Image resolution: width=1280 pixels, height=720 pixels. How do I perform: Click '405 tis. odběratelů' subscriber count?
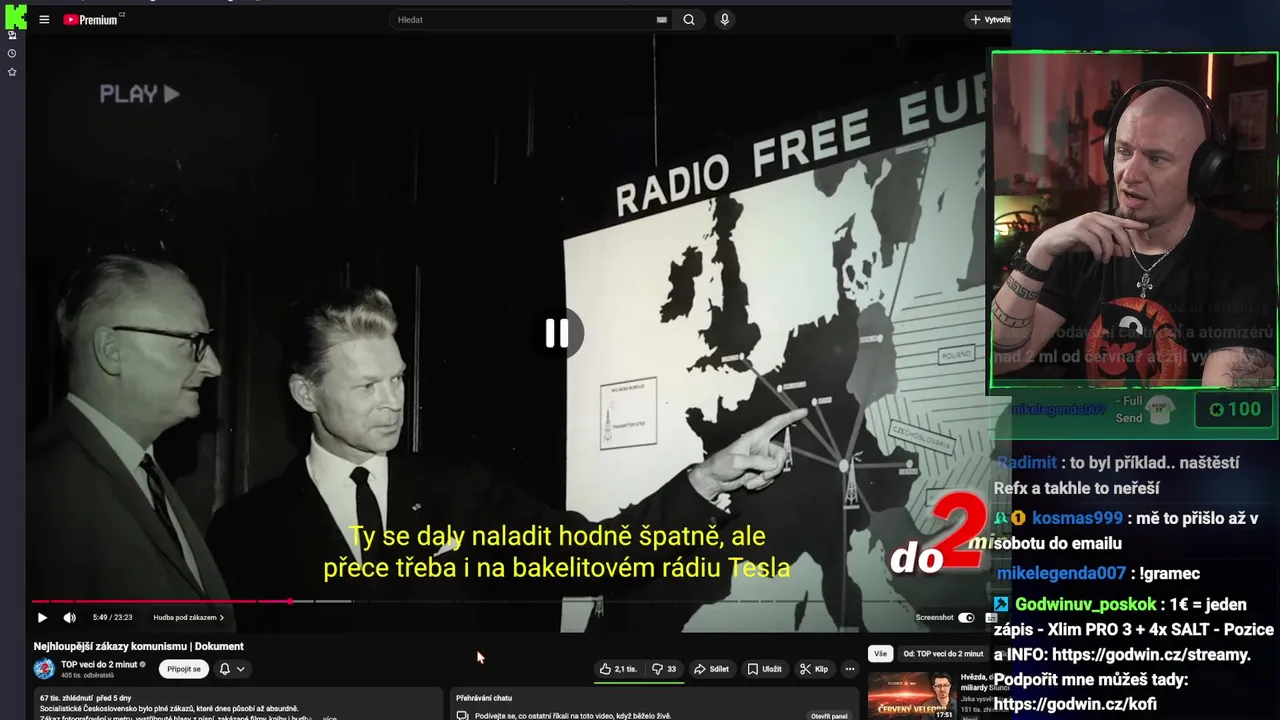[87, 675]
